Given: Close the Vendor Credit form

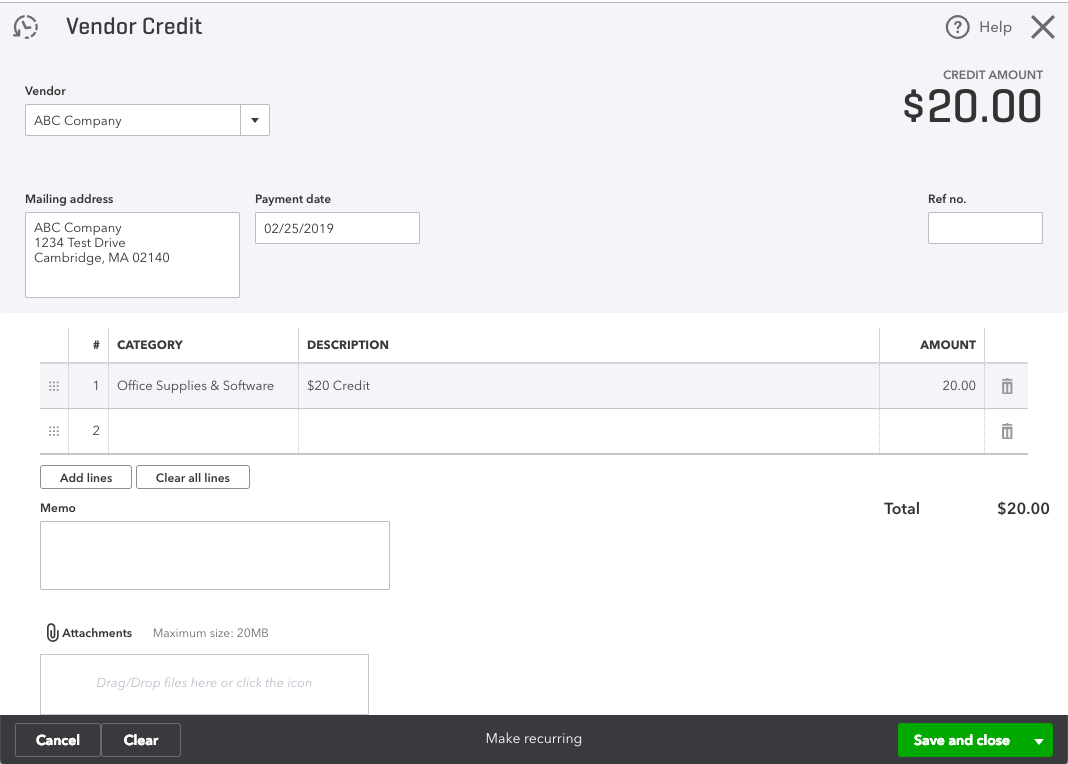Looking at the screenshot, I should 1042,27.
